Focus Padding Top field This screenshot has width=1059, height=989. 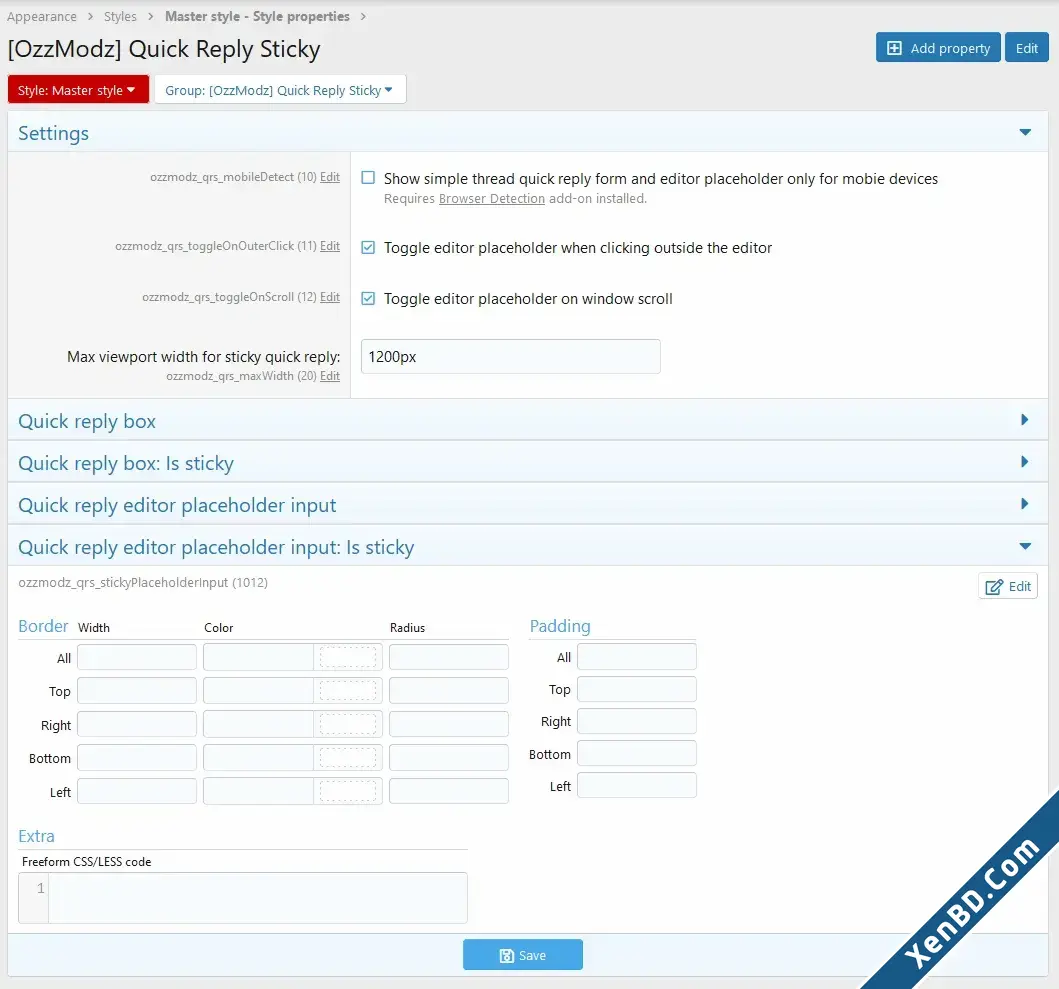click(637, 689)
